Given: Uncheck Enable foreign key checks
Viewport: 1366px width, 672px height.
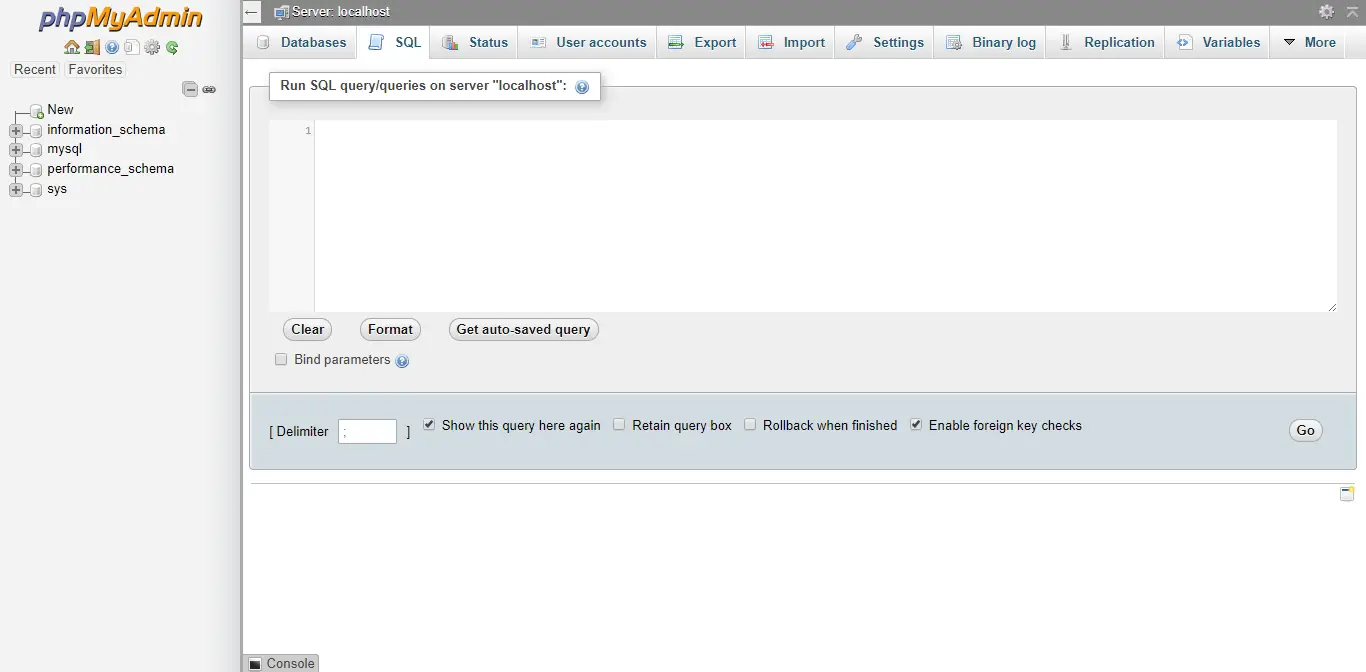Looking at the screenshot, I should [x=916, y=425].
